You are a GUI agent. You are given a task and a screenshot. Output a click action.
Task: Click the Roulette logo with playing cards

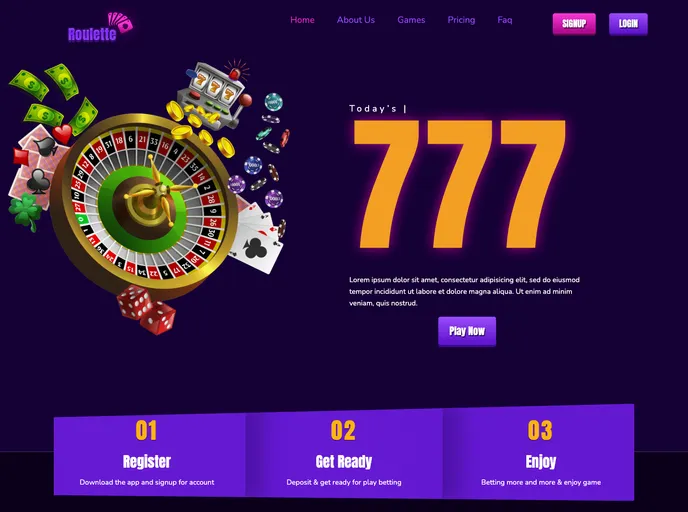[100, 28]
